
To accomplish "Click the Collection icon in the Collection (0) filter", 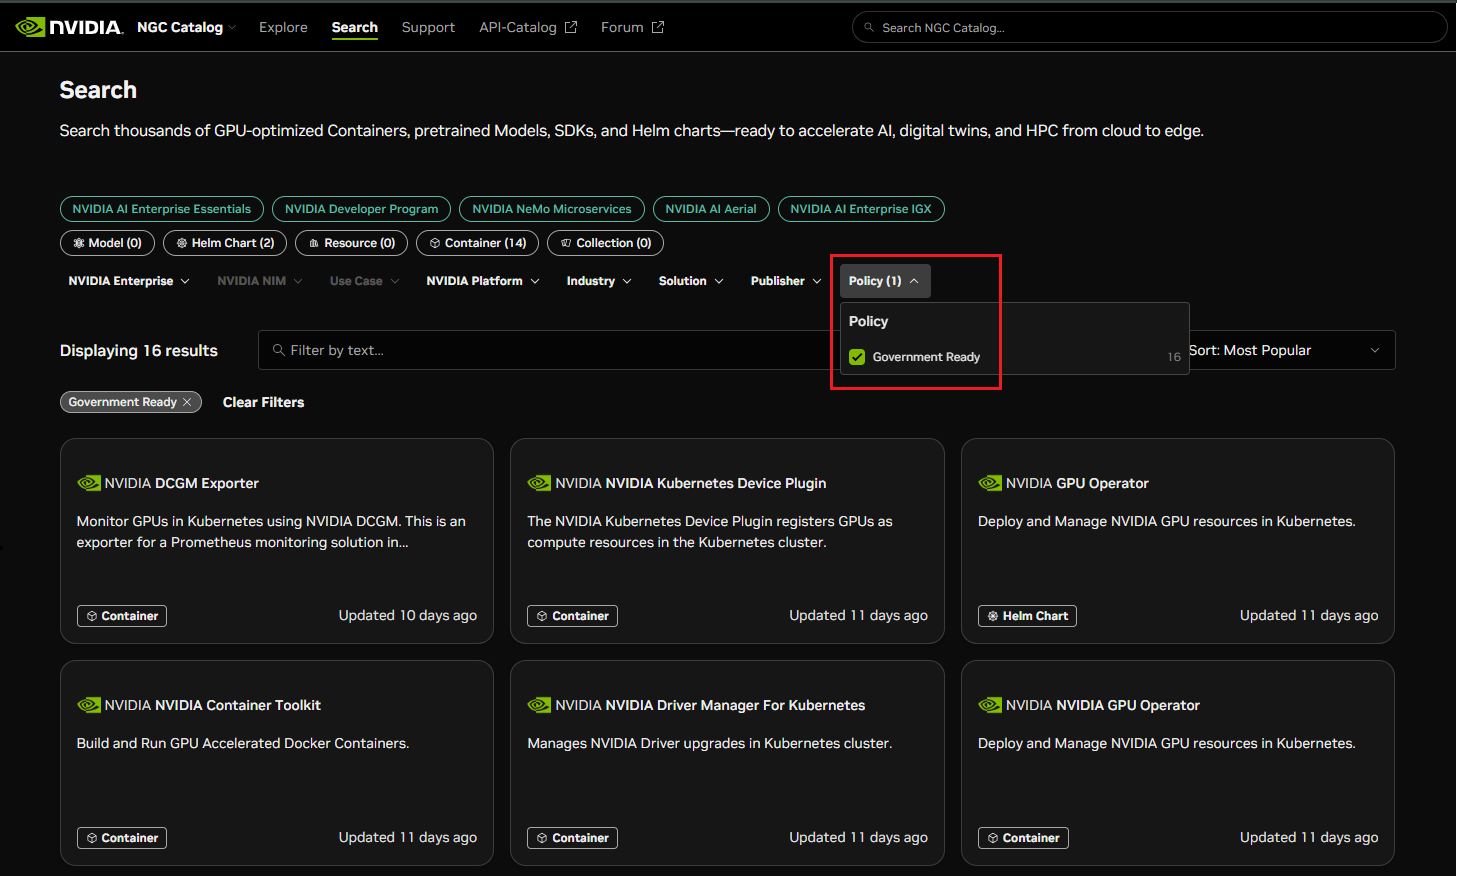I will coord(565,243).
